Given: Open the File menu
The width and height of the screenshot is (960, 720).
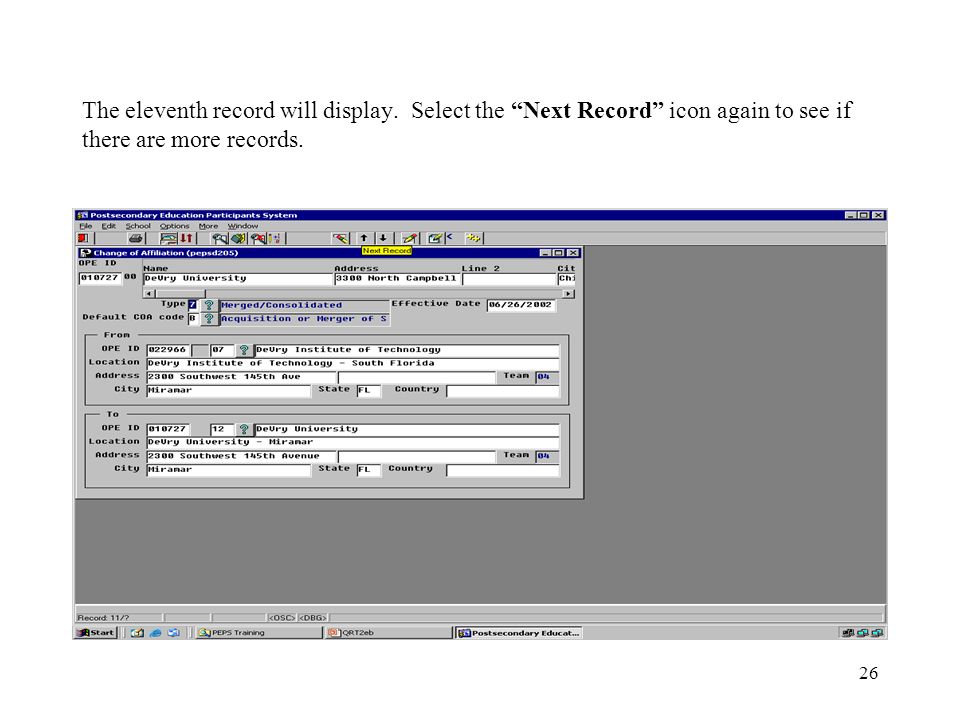Looking at the screenshot, I should [85, 226].
